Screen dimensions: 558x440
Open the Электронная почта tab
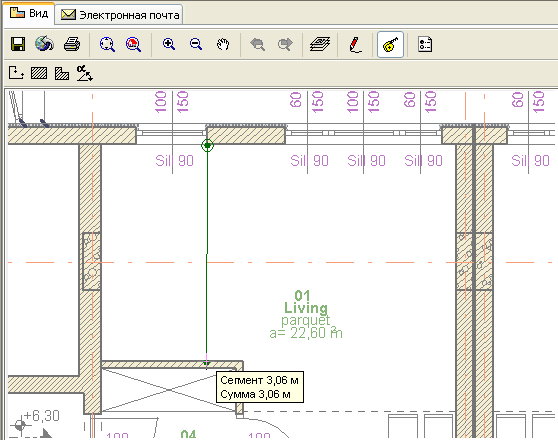(120, 15)
